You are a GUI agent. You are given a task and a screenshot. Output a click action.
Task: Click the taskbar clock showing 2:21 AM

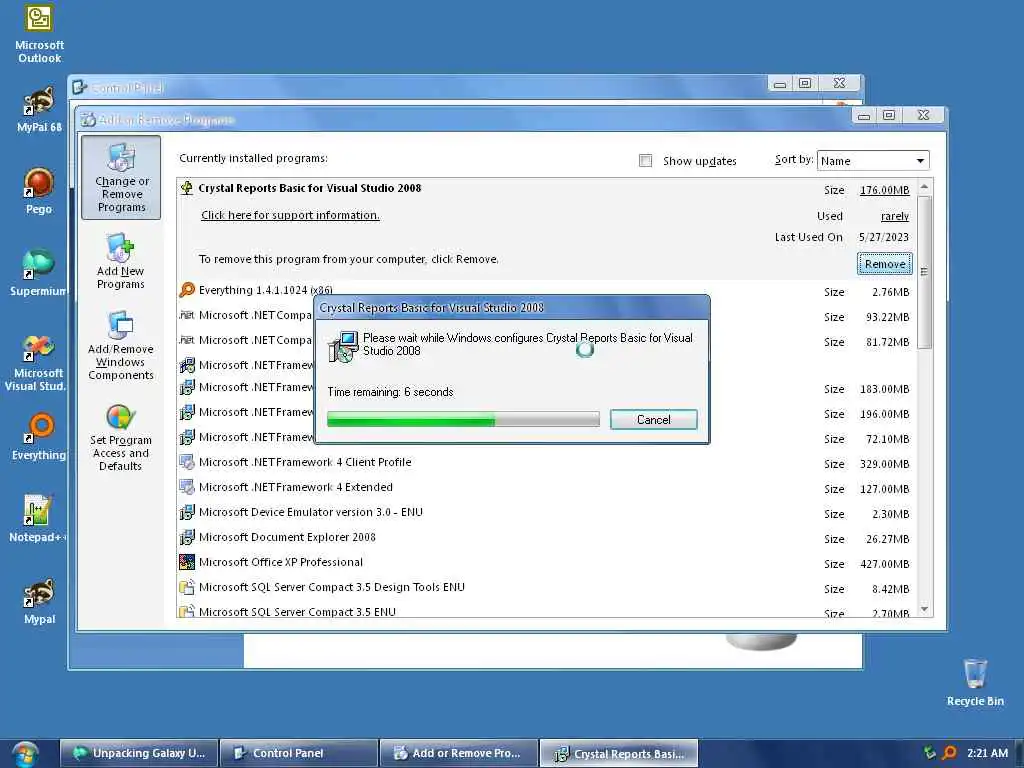[x=987, y=753]
